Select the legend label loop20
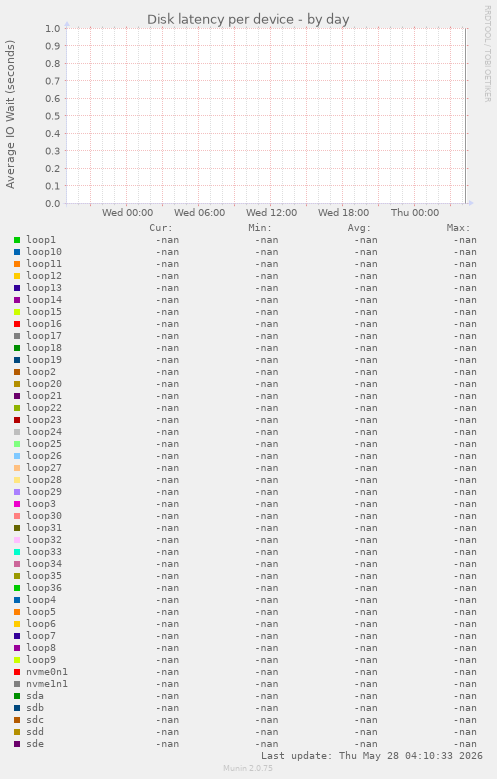The image size is (497, 779). [x=44, y=384]
